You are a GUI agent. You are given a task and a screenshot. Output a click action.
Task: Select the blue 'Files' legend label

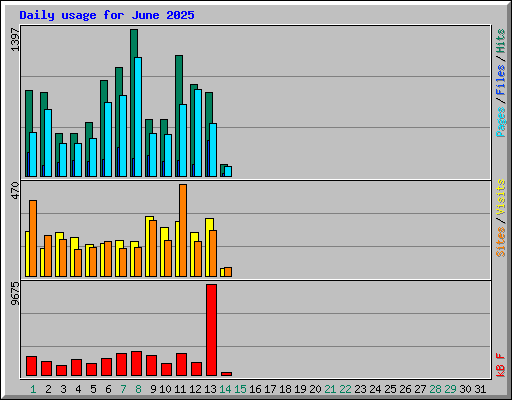coord(500,79)
